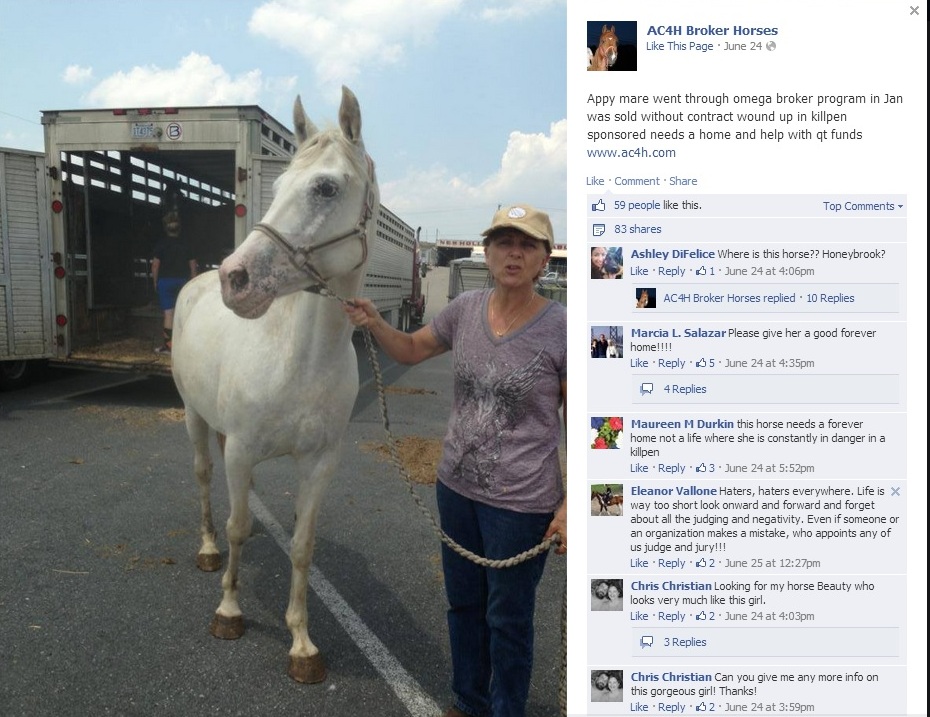Click the AC4H Broker Horses page avatar
The image size is (930, 717).
click(x=611, y=46)
